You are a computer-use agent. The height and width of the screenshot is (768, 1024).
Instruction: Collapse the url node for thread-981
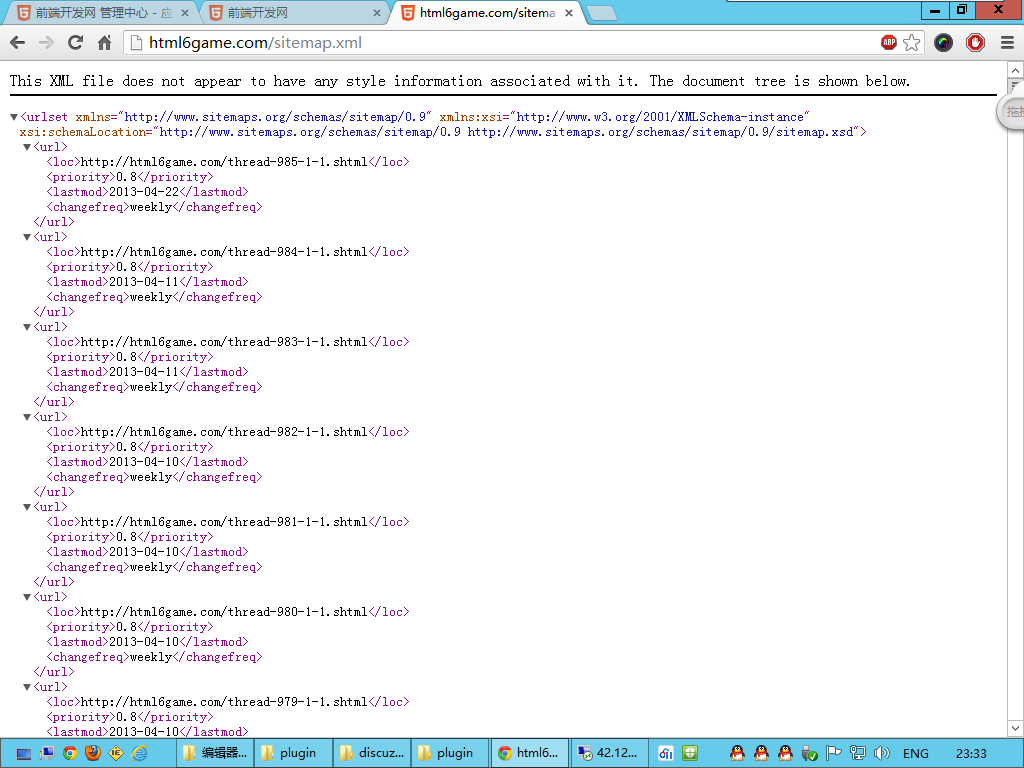coord(27,507)
